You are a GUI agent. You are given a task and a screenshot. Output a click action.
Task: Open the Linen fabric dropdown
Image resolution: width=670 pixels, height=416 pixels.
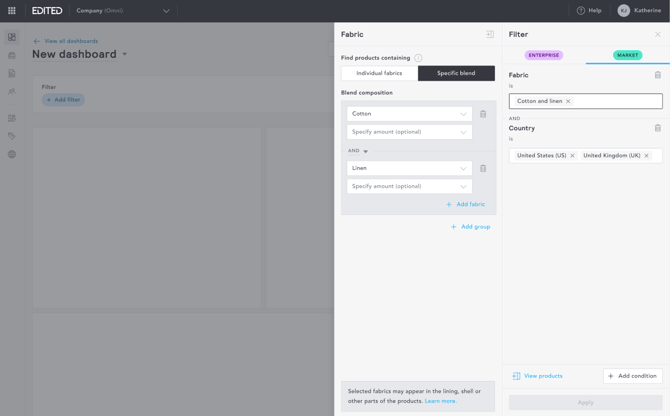click(x=409, y=168)
